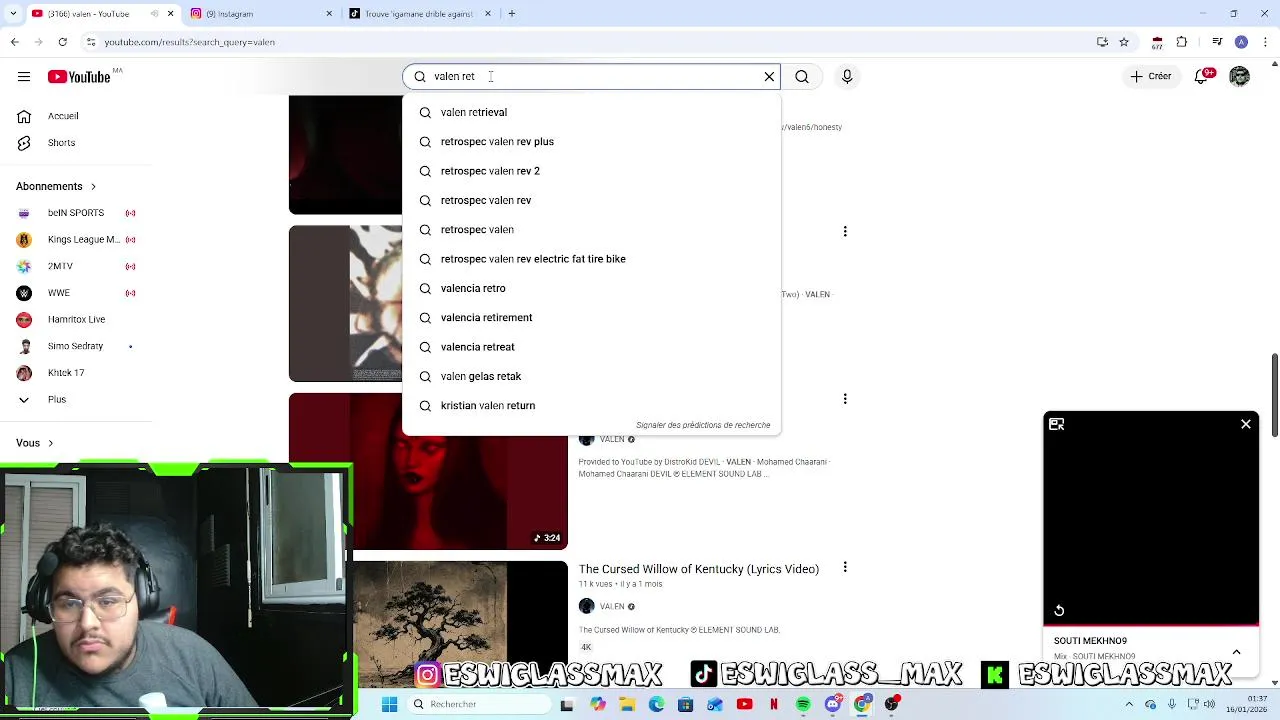Close the Instagram tab
This screenshot has height=720, width=1280.
point(329,13)
